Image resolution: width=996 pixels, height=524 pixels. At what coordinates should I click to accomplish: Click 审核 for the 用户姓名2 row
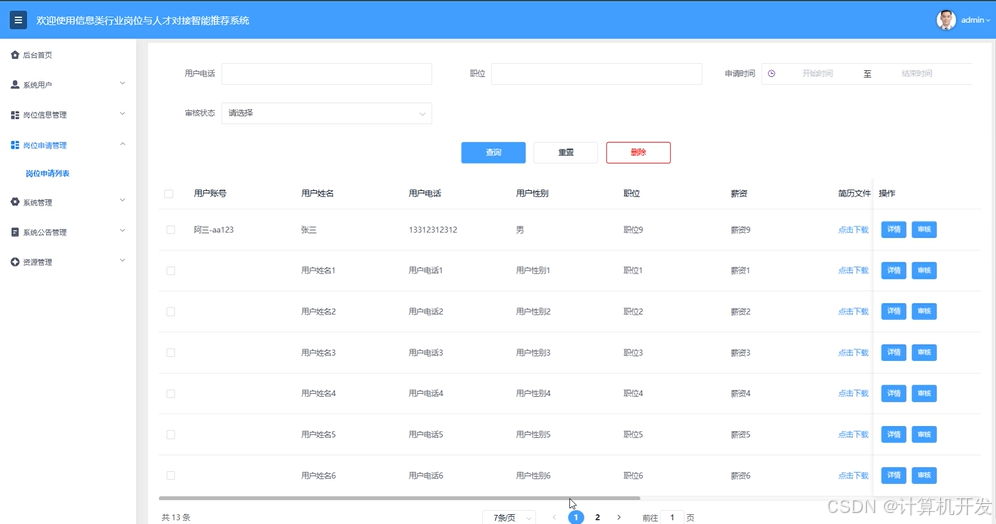[x=924, y=311]
